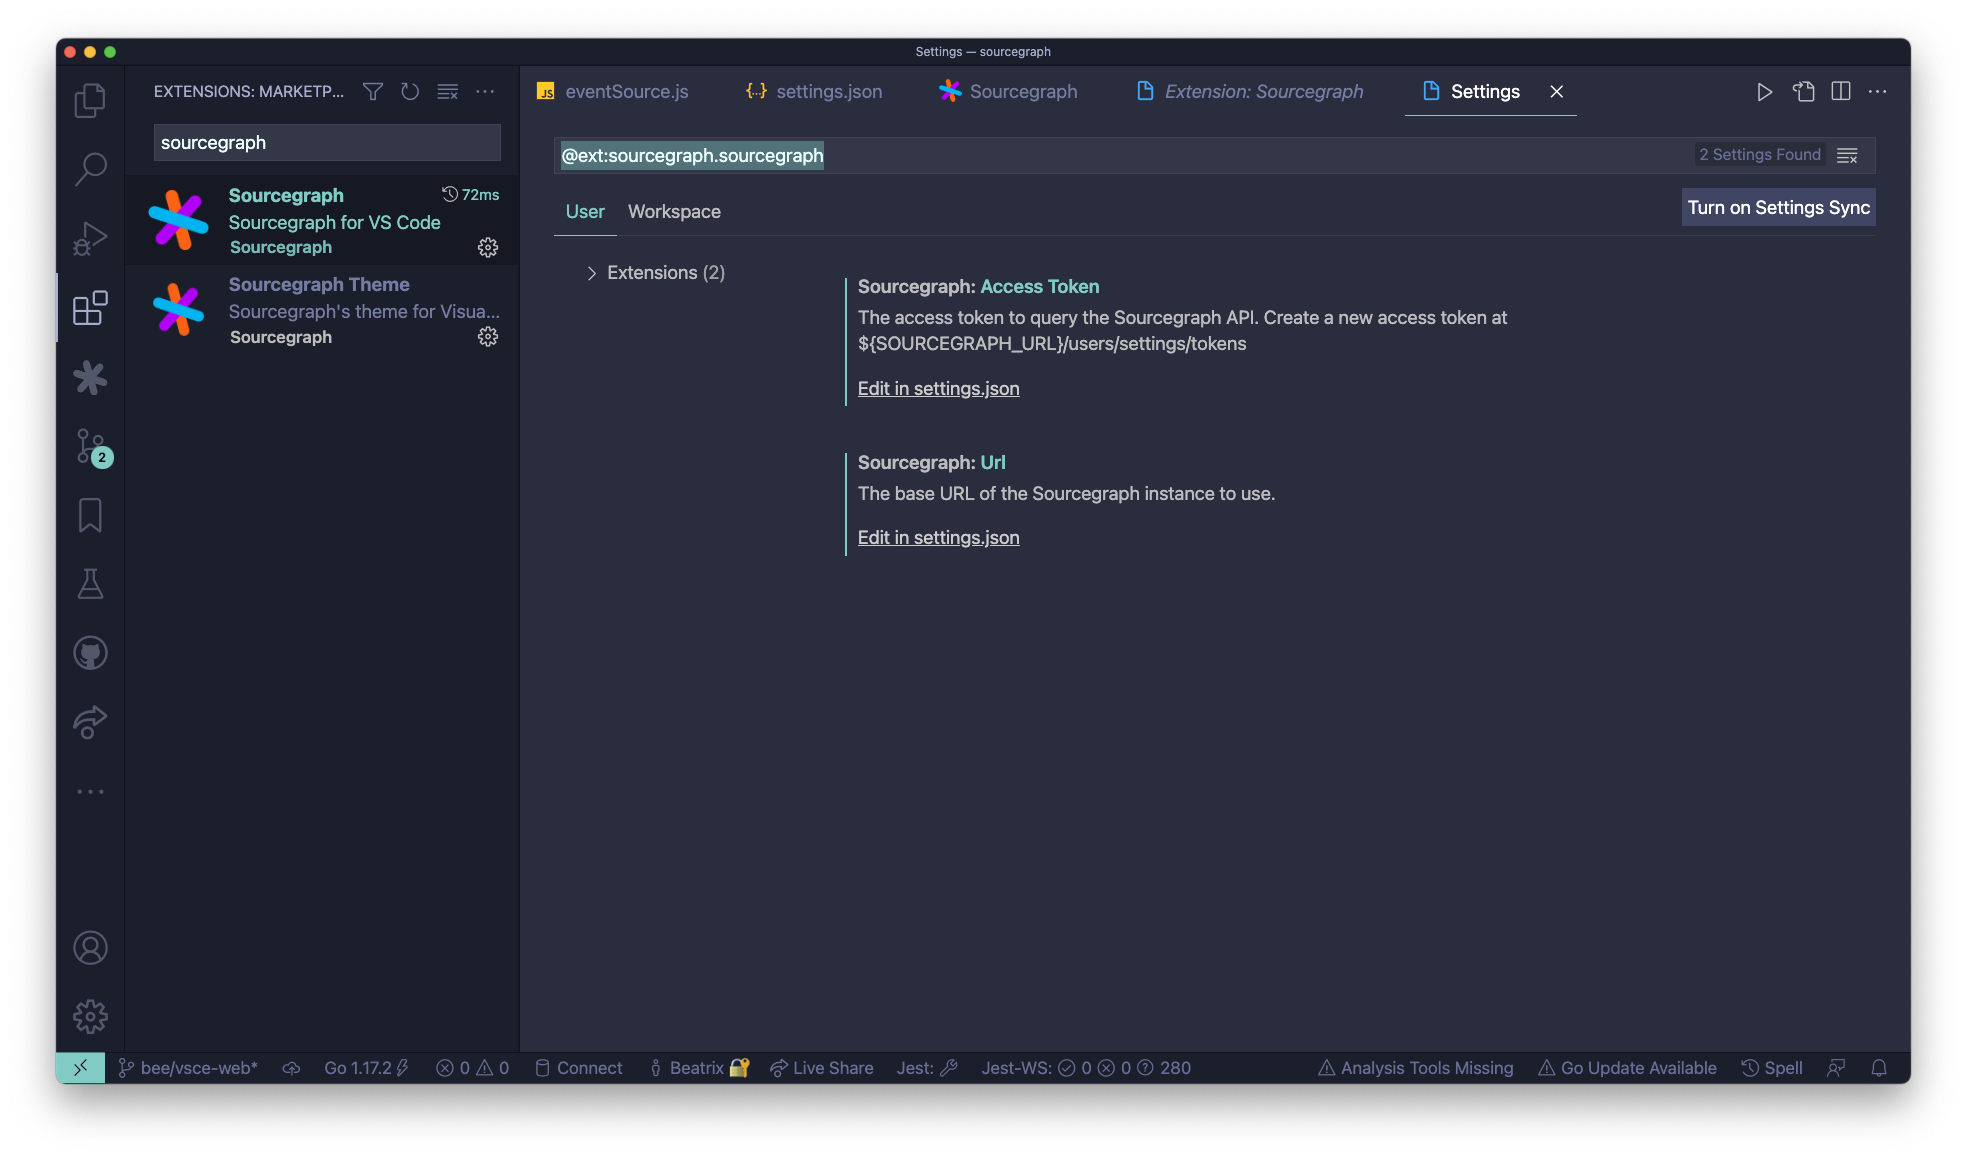1967x1158 pixels.
Task: Split the editor to the right
Action: (x=1841, y=92)
